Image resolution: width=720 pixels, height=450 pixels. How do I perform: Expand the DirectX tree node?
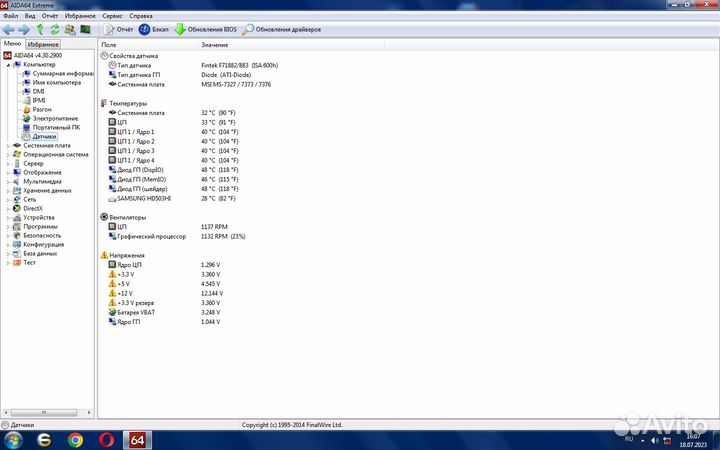8,208
